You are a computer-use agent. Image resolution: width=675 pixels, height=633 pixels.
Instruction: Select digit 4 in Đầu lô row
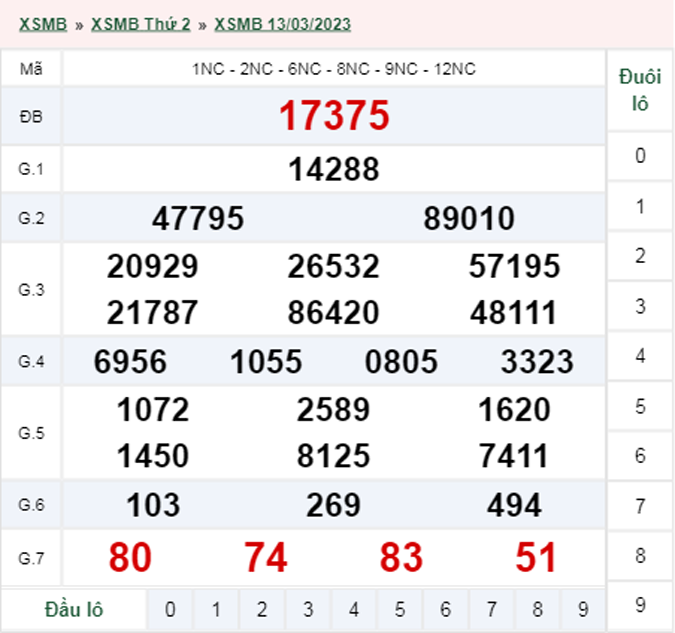354,609
